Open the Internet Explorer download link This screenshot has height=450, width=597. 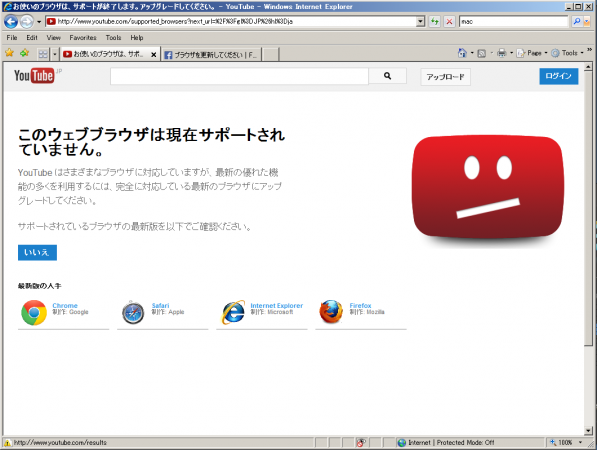pos(276,306)
